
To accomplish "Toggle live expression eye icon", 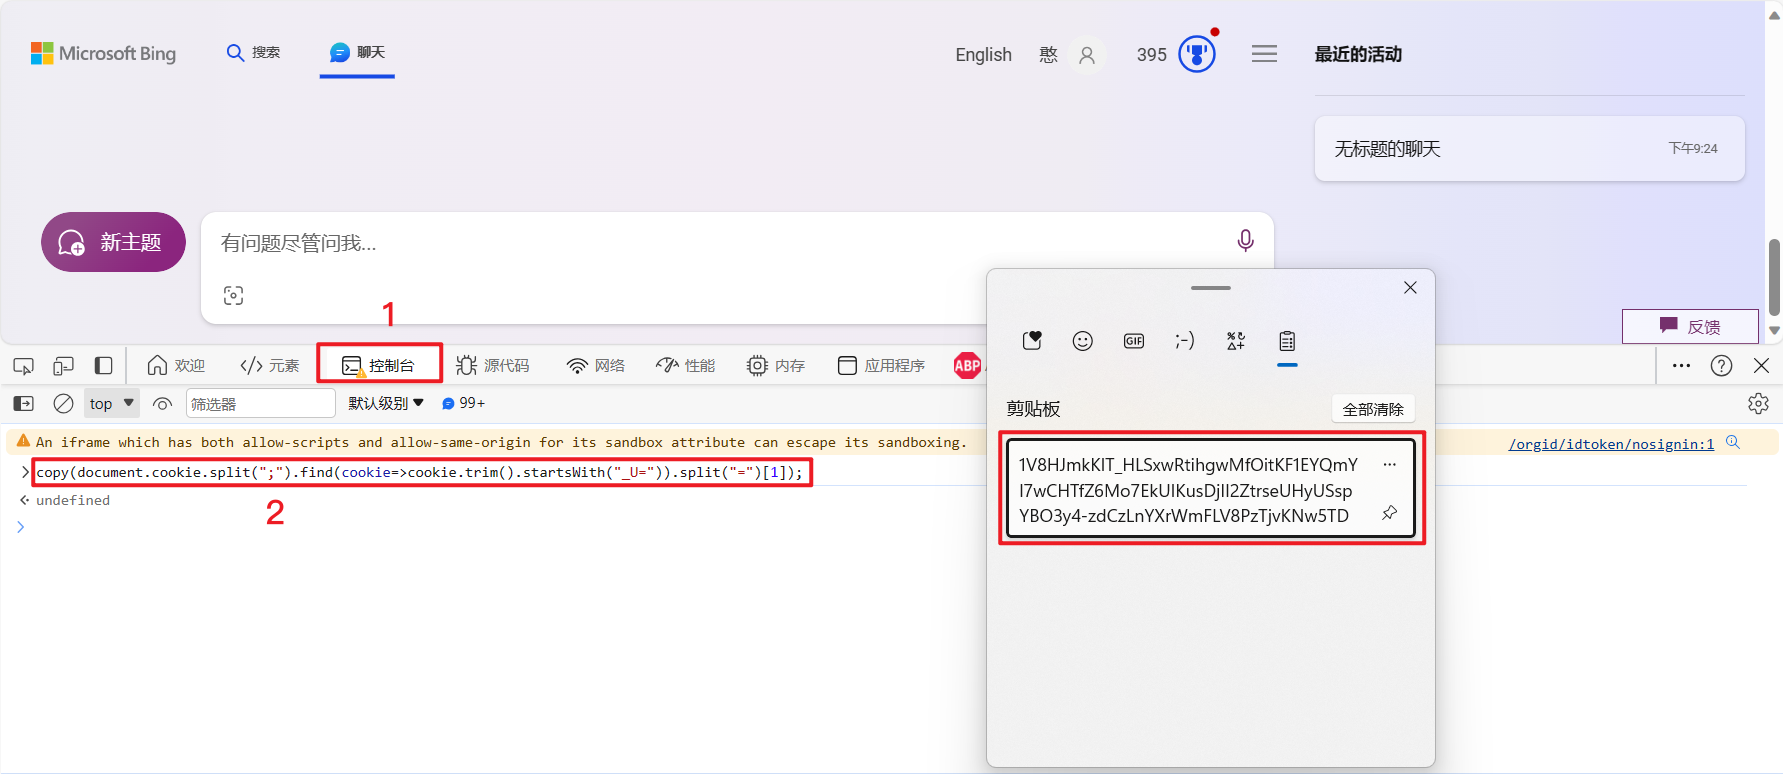I will coord(162,404).
